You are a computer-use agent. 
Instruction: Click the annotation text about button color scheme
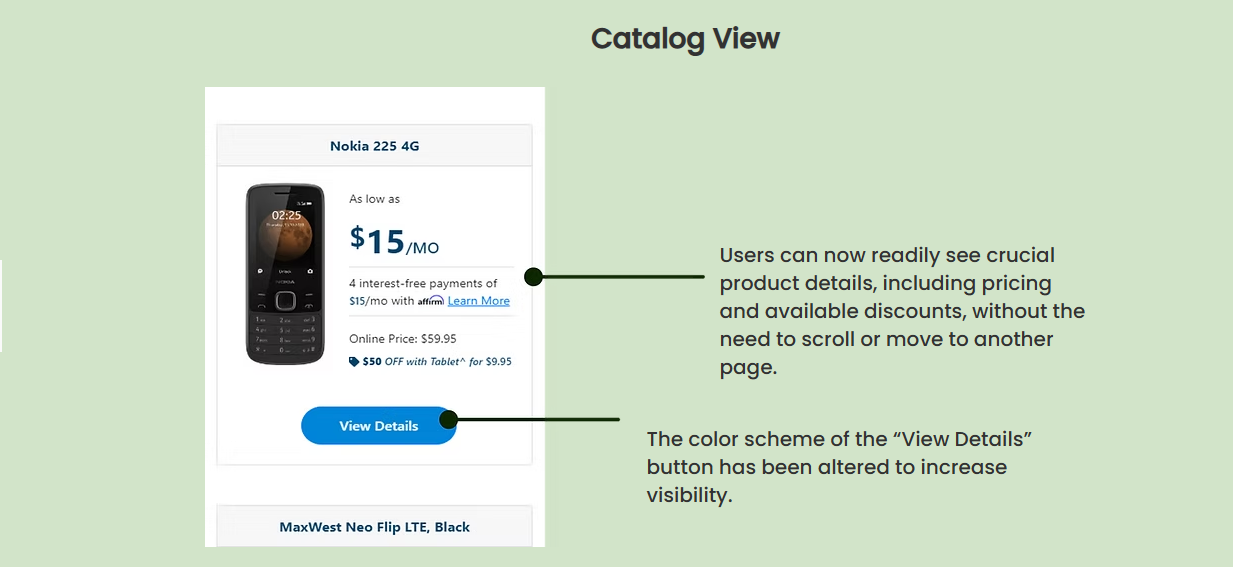838,467
